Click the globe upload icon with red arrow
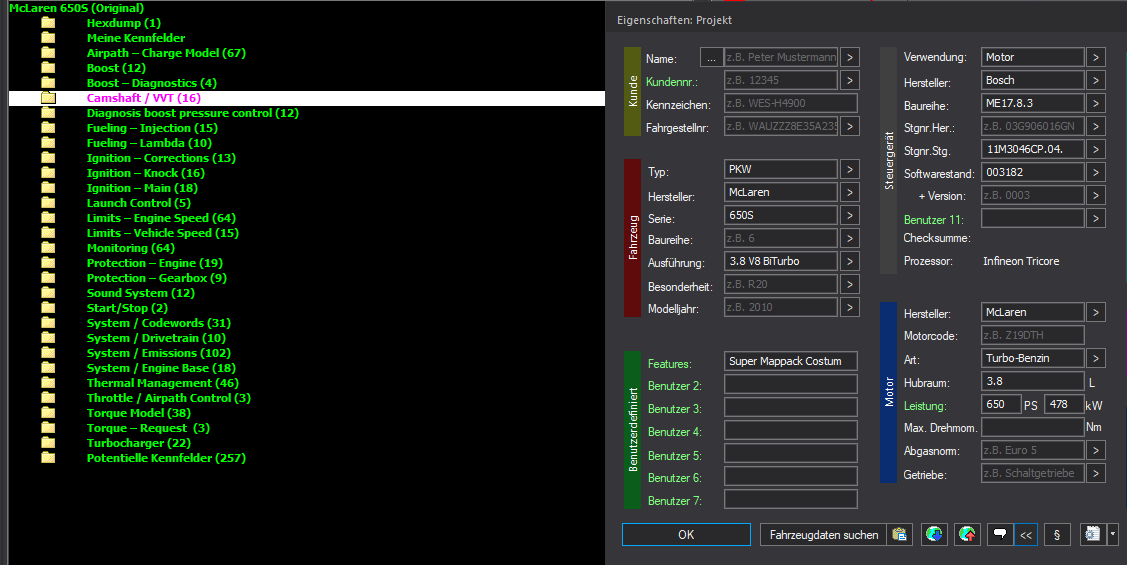 (x=967, y=534)
